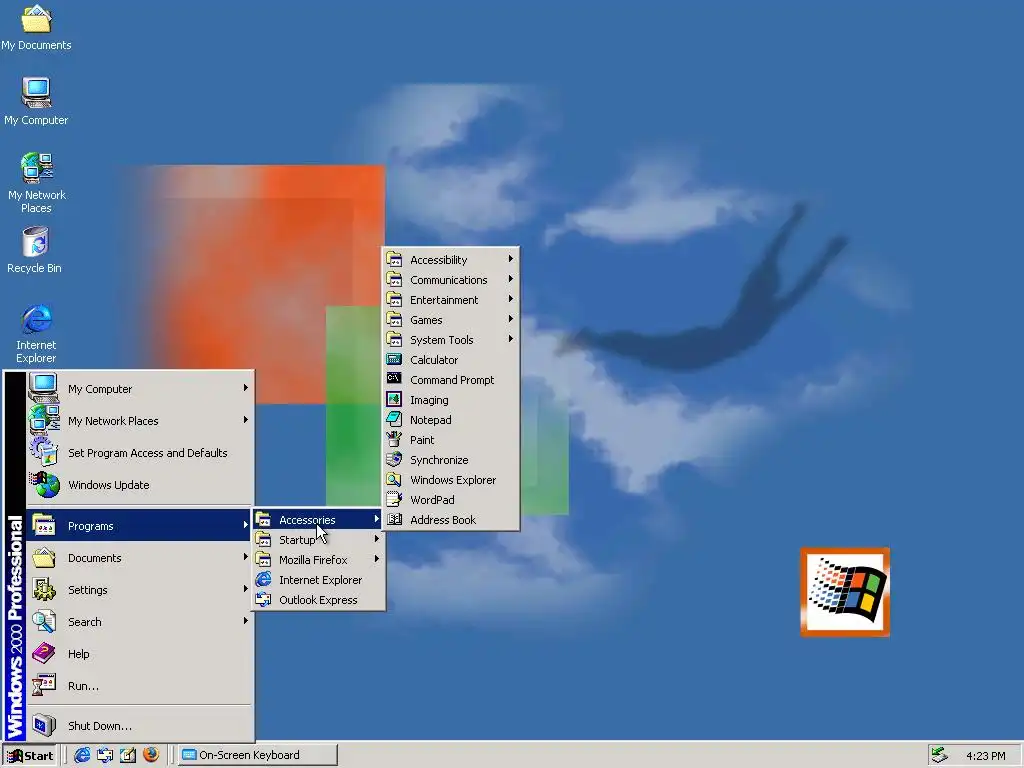Expand the Settings submenu arrow

246,589
